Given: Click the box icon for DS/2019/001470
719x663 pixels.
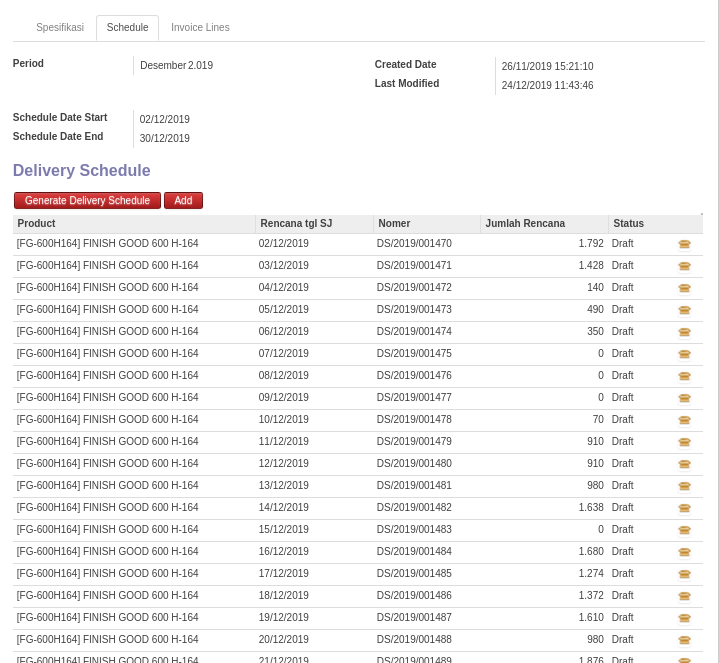Looking at the screenshot, I should click(x=684, y=244).
